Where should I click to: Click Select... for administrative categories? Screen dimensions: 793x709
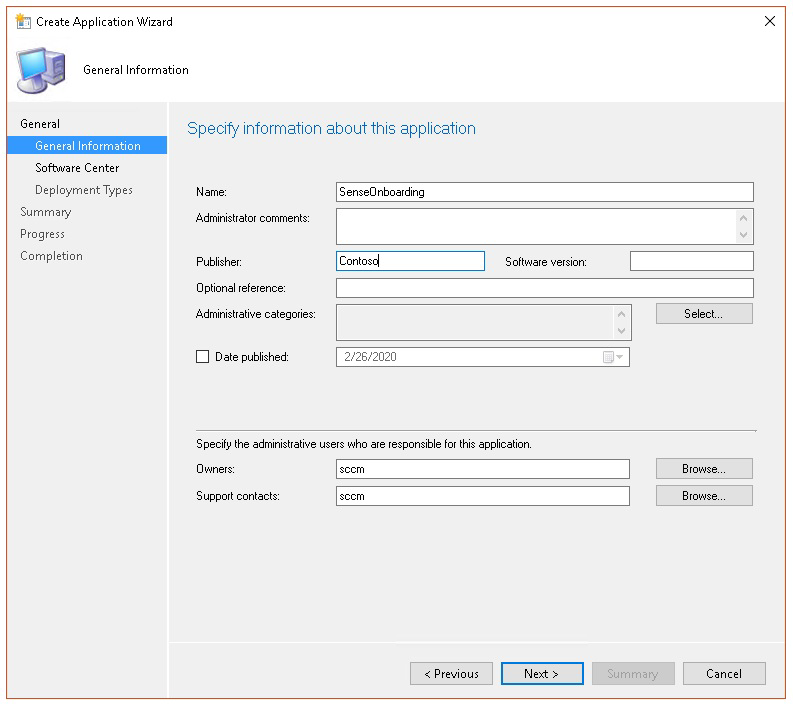click(x=704, y=314)
